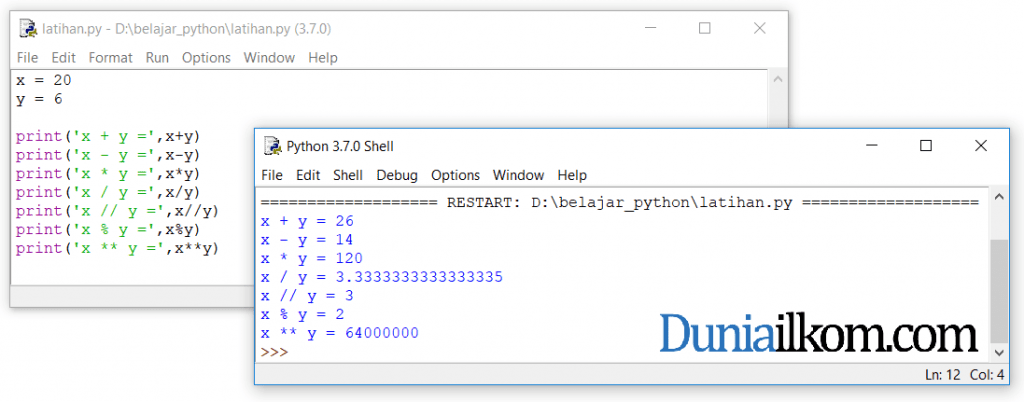Image resolution: width=1024 pixels, height=402 pixels.
Task: Click the RESTART: D:\belajar_python\latihan.py line
Action: tap(619, 203)
